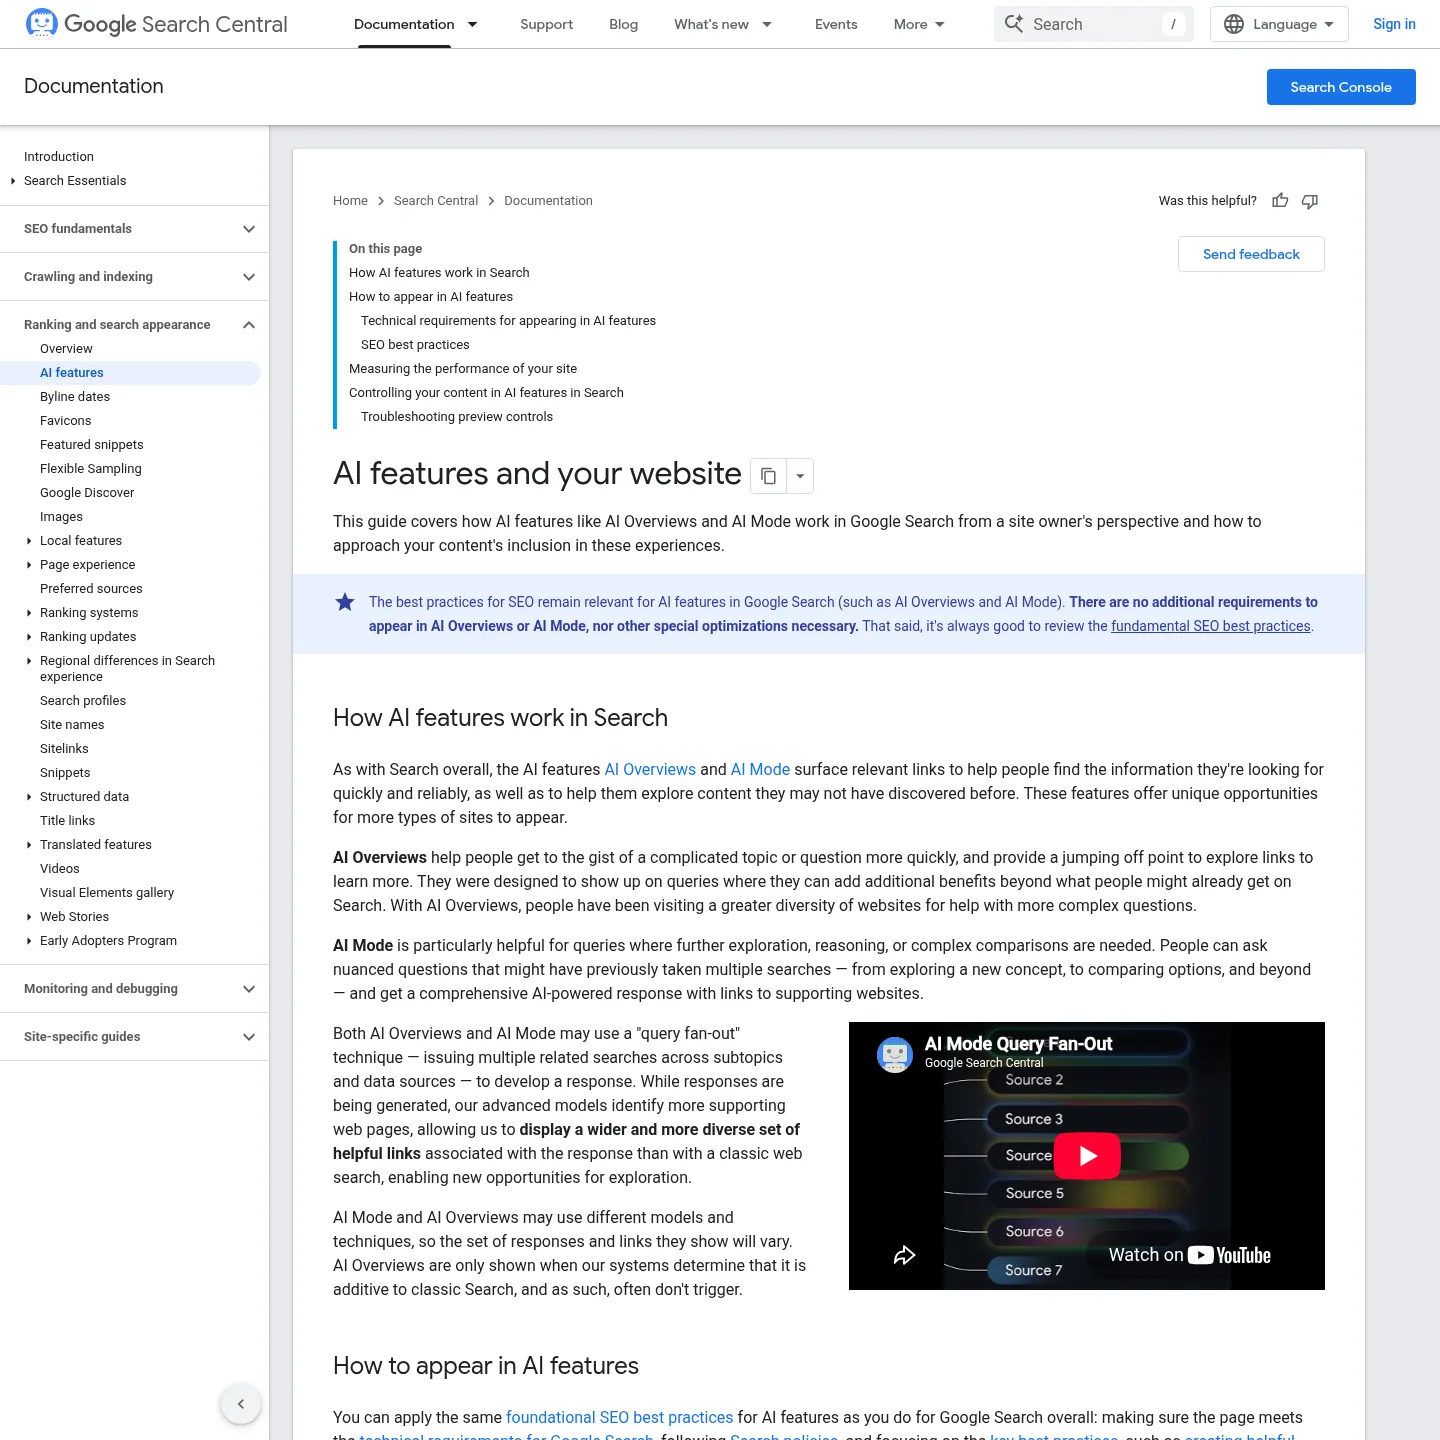Click the thumbs down not helpful icon

[1310, 201]
